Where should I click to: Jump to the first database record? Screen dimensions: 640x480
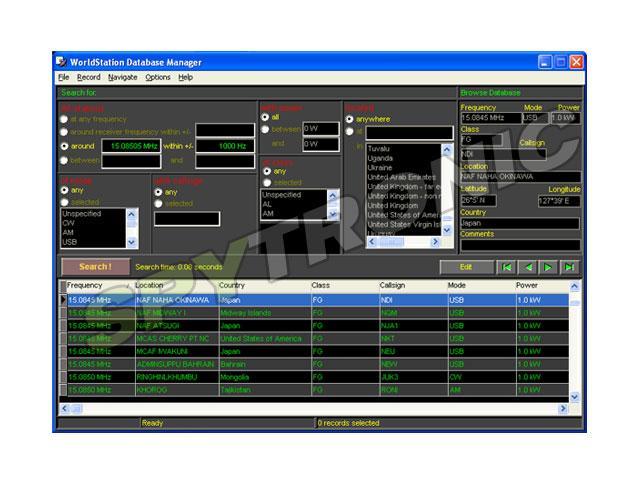(508, 267)
